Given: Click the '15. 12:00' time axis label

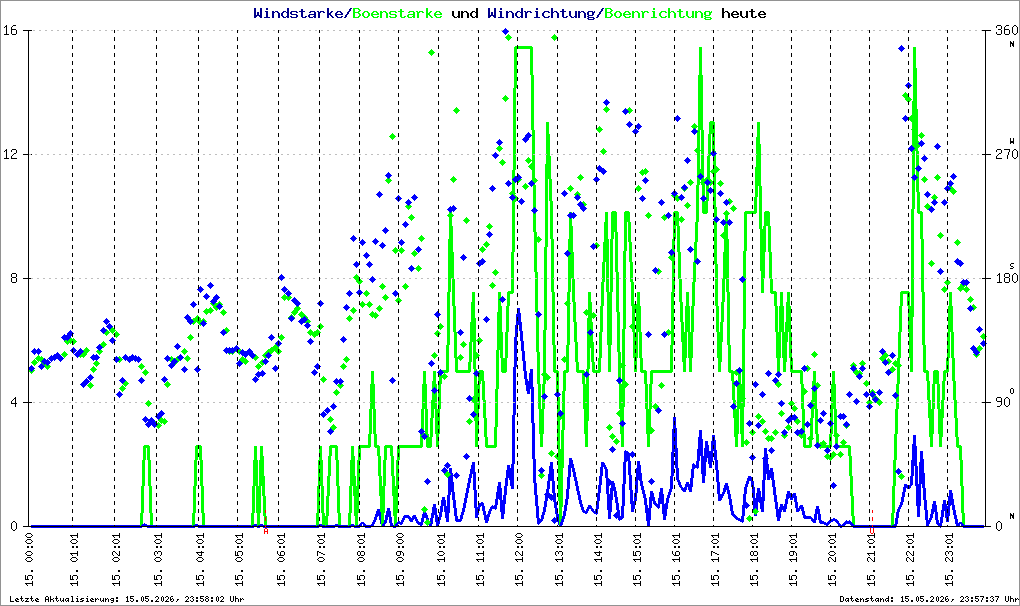Looking at the screenshot, I should pyautogui.click(x=518, y=560).
